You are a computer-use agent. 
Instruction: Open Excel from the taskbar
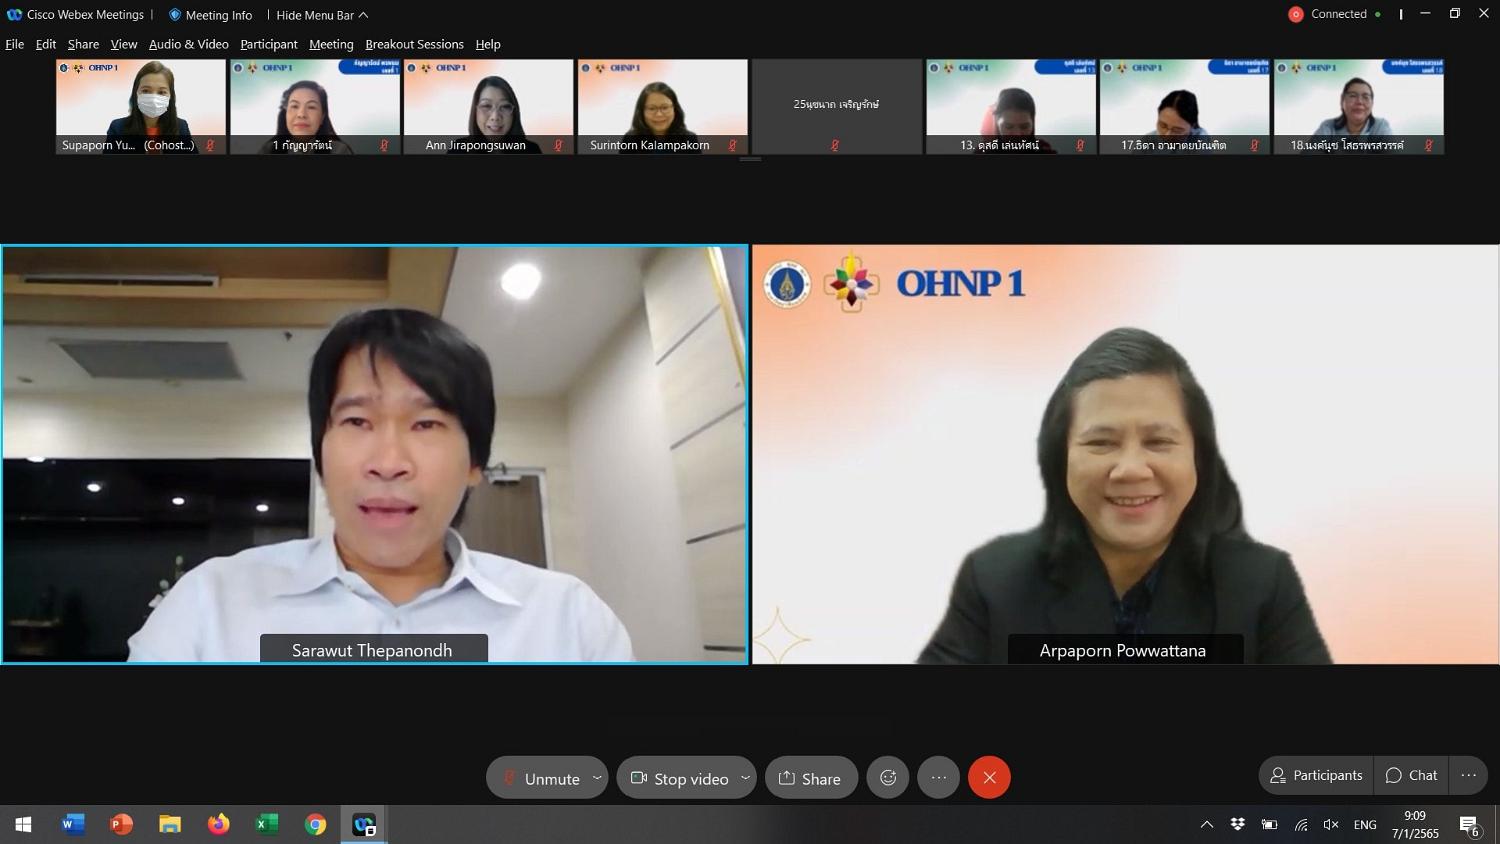tap(267, 825)
